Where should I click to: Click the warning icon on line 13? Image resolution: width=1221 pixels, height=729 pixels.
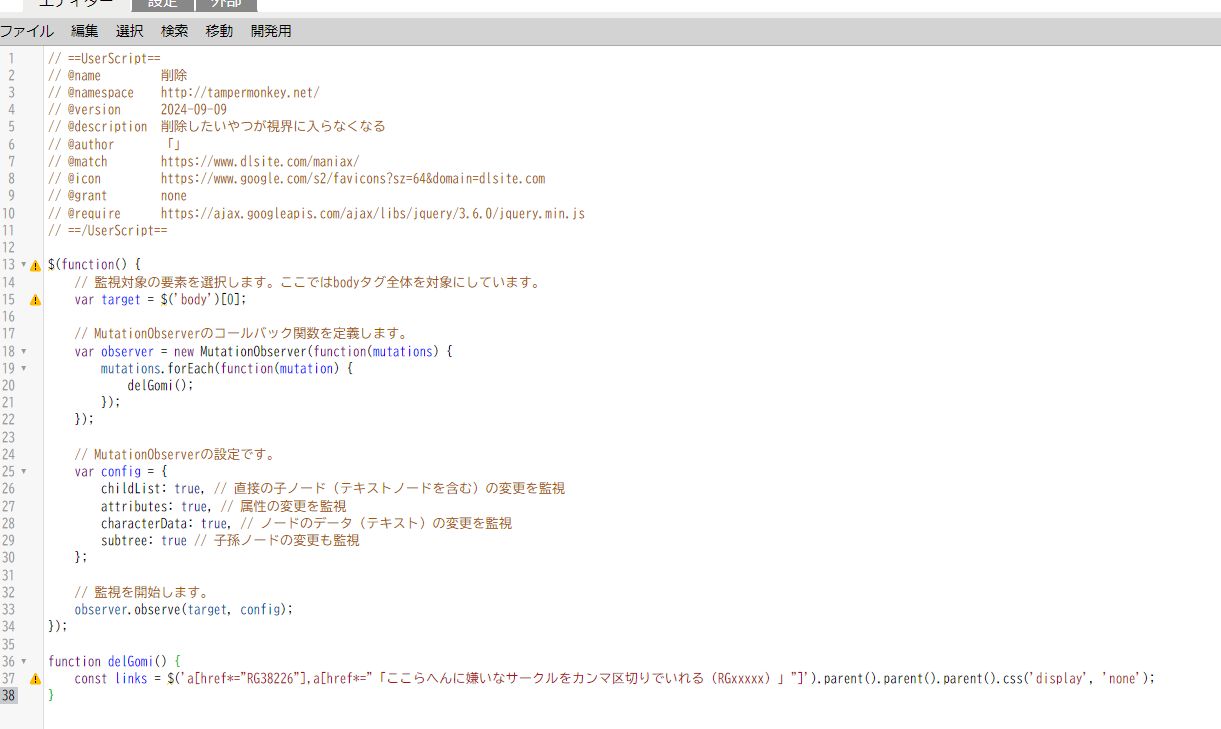pyautogui.click(x=35, y=265)
